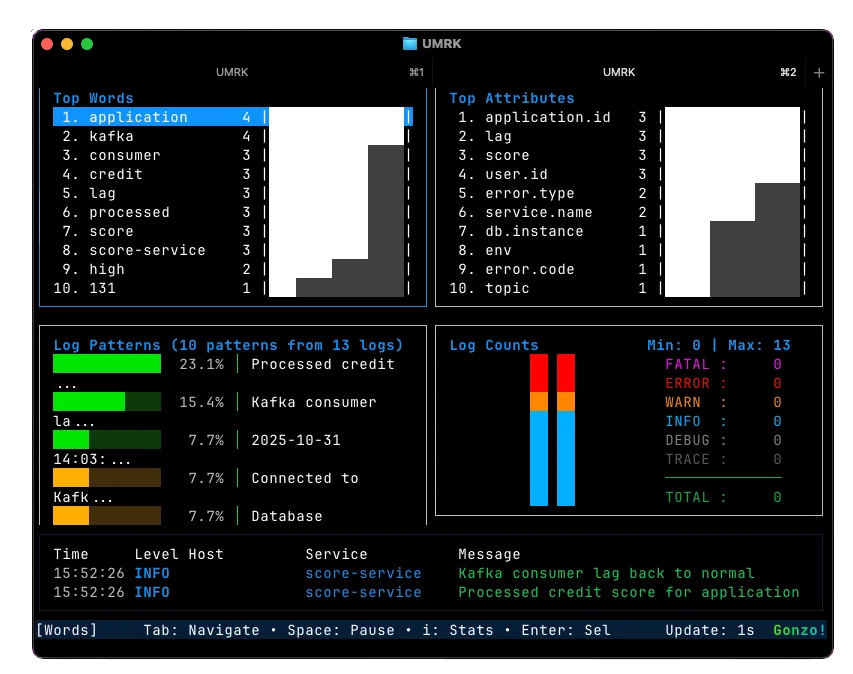Viewport: 853px width, 674px height.
Task: Switch to the first UMRK tab
Action: coord(232,73)
